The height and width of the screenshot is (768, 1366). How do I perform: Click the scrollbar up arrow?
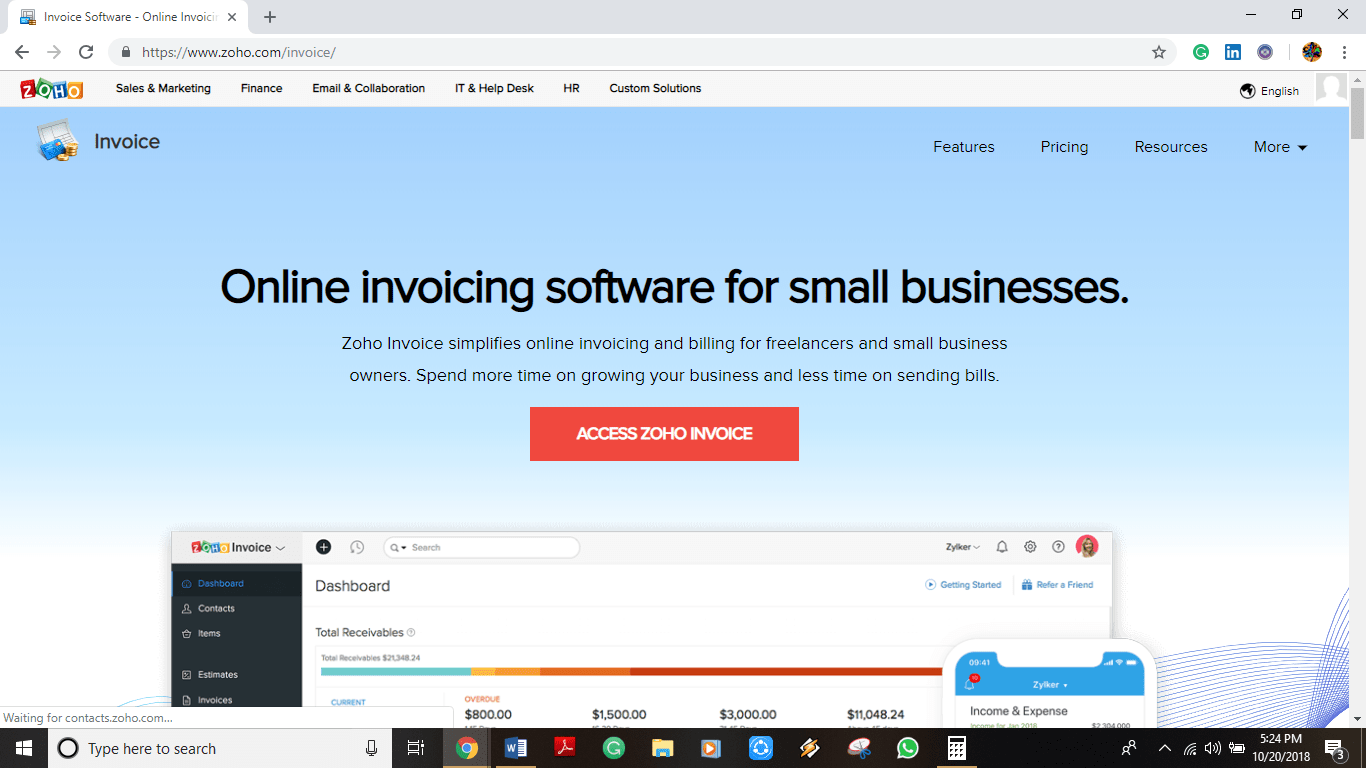(1357, 79)
